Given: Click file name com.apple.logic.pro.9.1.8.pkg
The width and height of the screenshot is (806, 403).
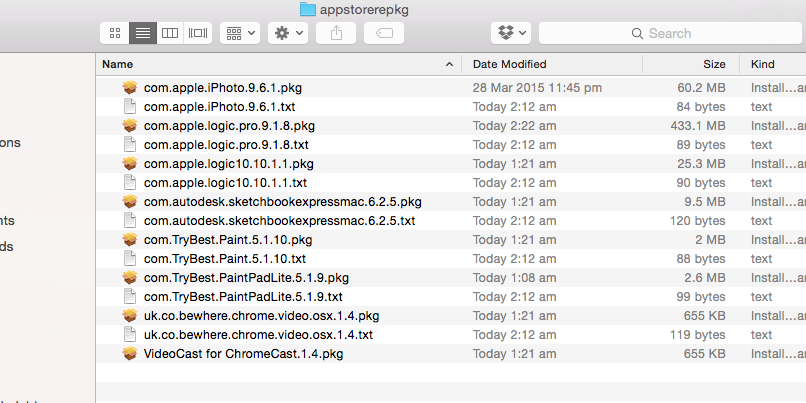Looking at the screenshot, I should 229,126.
